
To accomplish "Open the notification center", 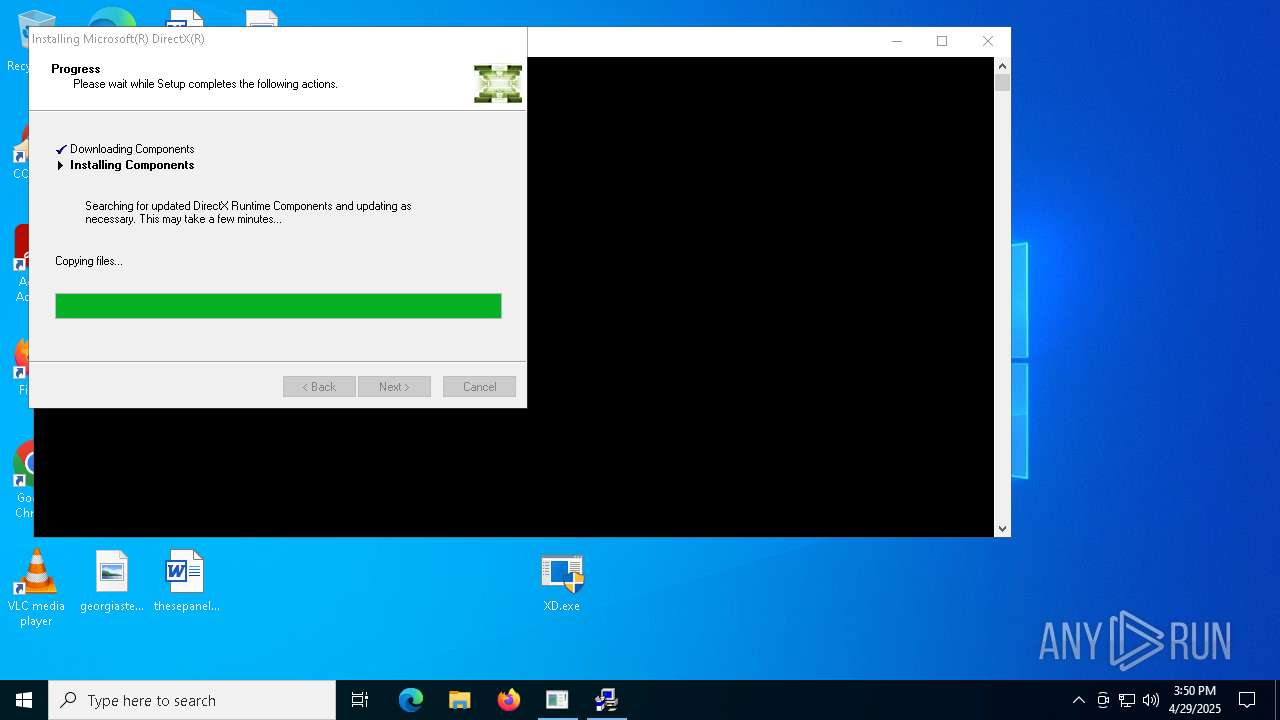I will click(1247, 700).
